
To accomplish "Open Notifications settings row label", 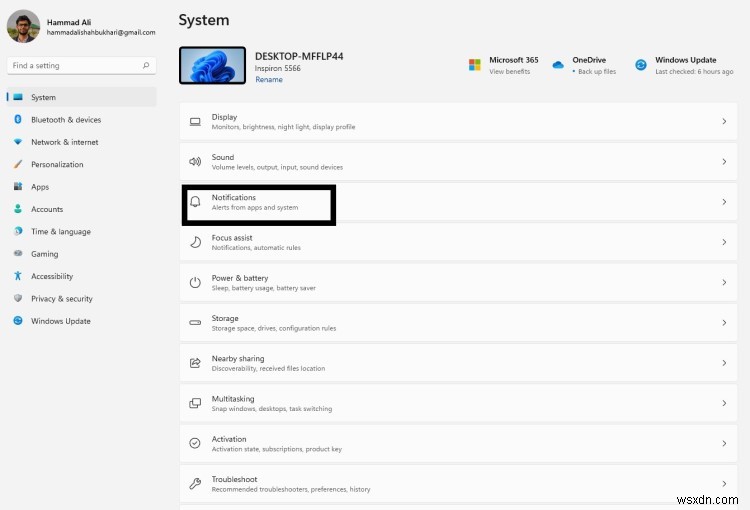I will coord(233,197).
